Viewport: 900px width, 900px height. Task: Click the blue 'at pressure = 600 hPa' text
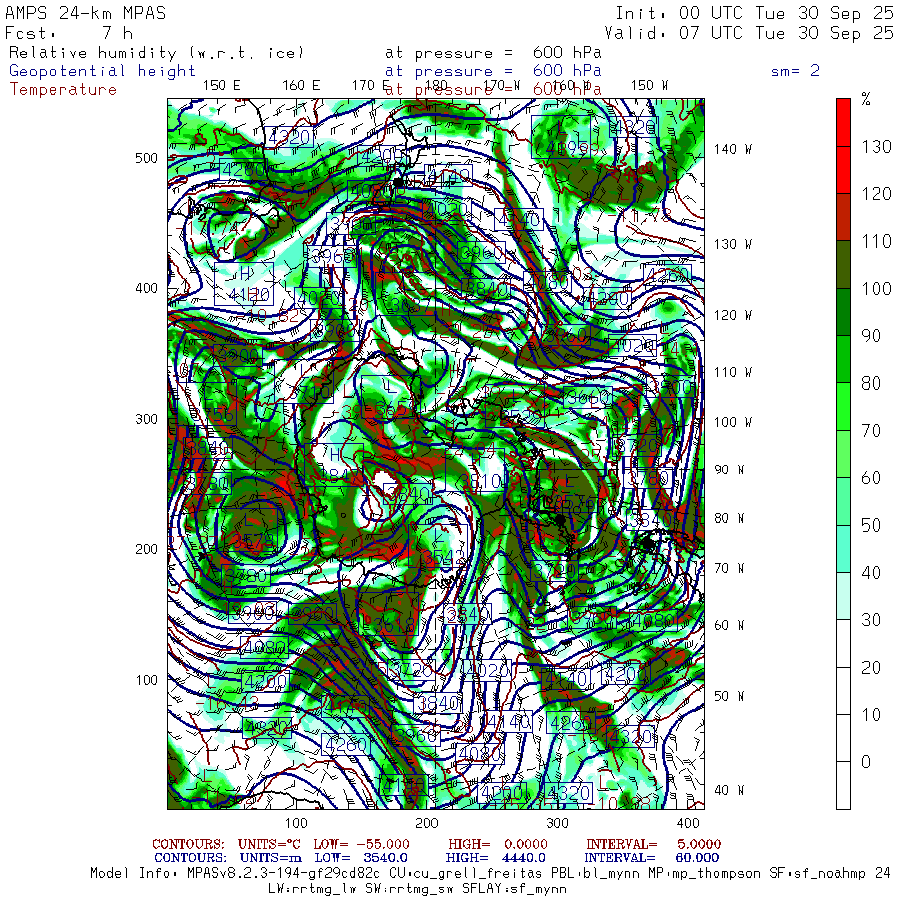(493, 71)
